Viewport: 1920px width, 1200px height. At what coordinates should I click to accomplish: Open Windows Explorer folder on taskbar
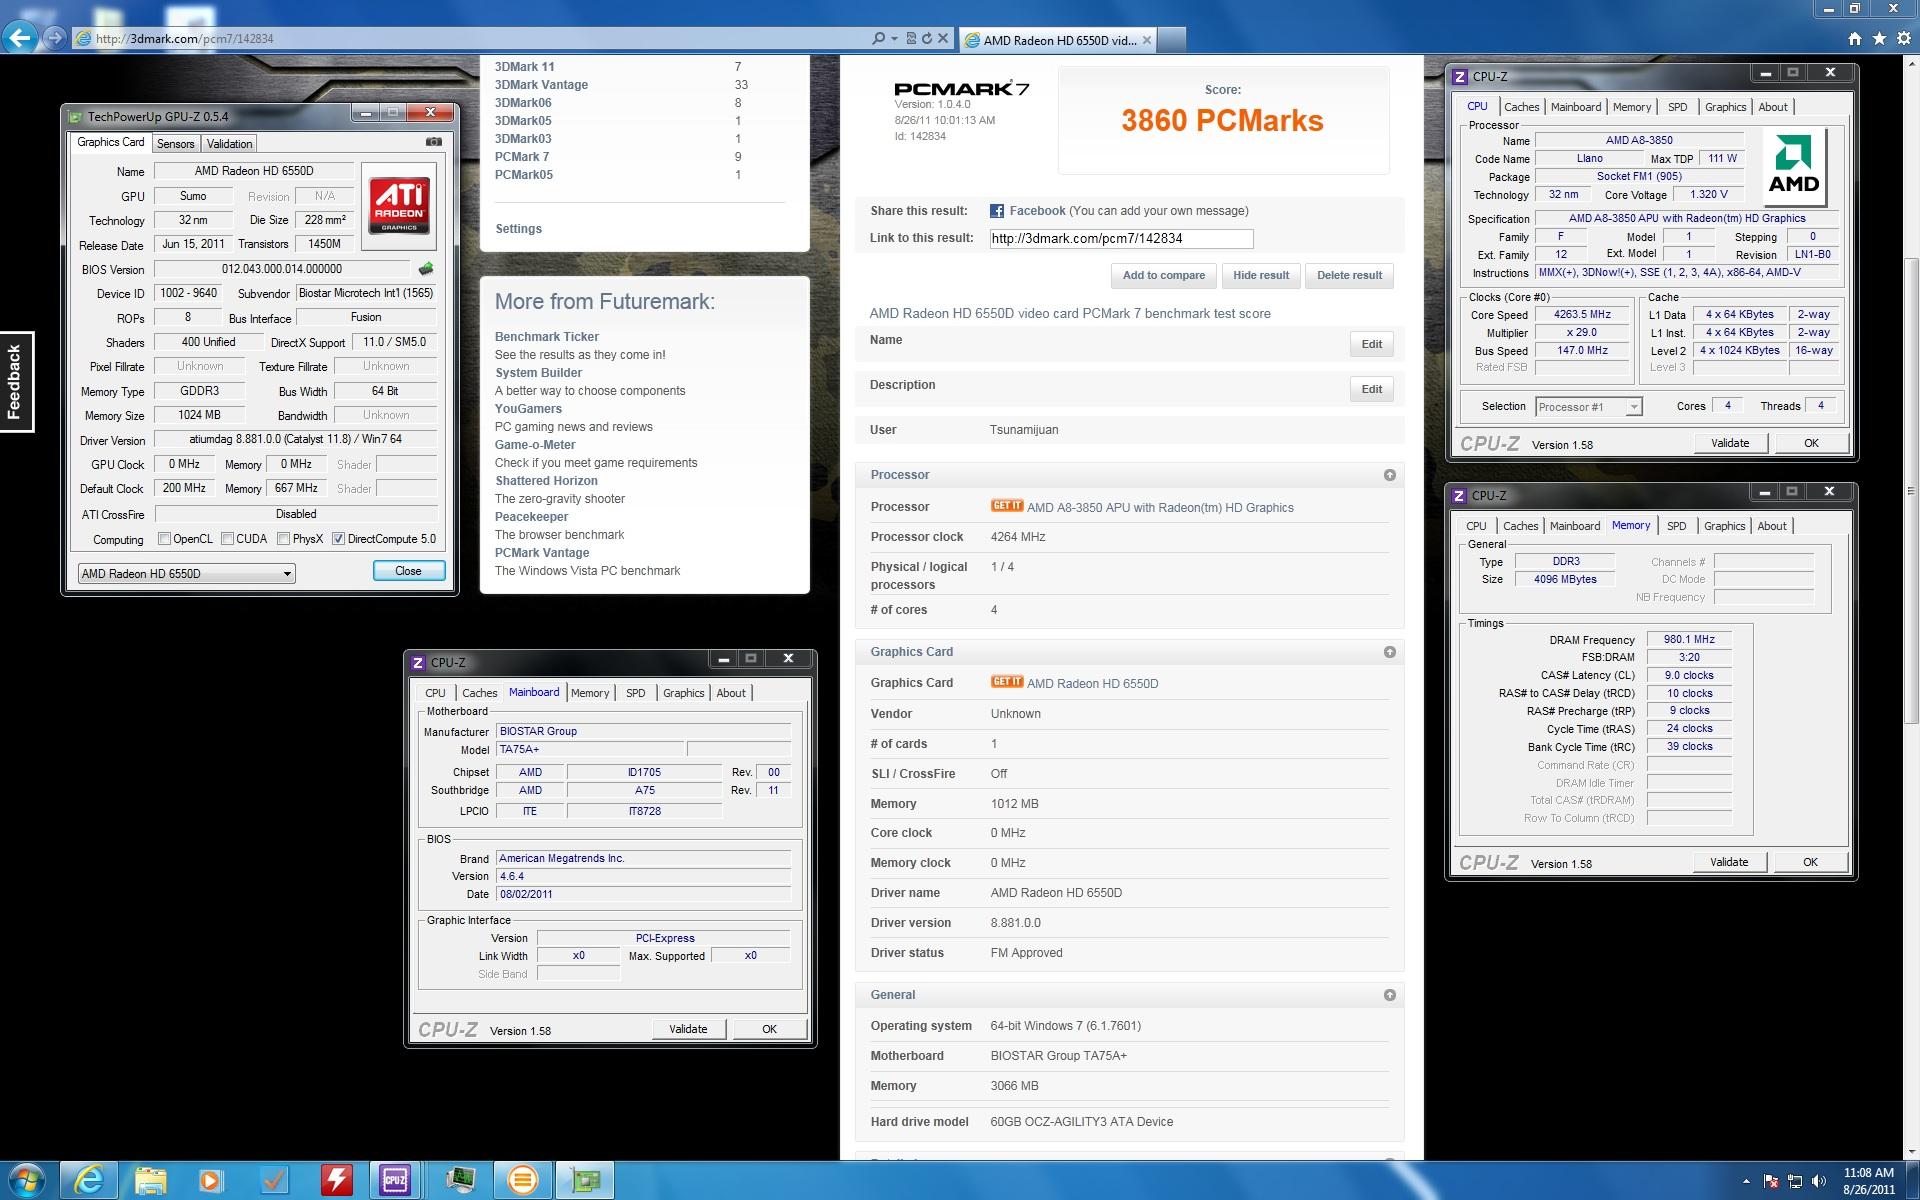(150, 1180)
